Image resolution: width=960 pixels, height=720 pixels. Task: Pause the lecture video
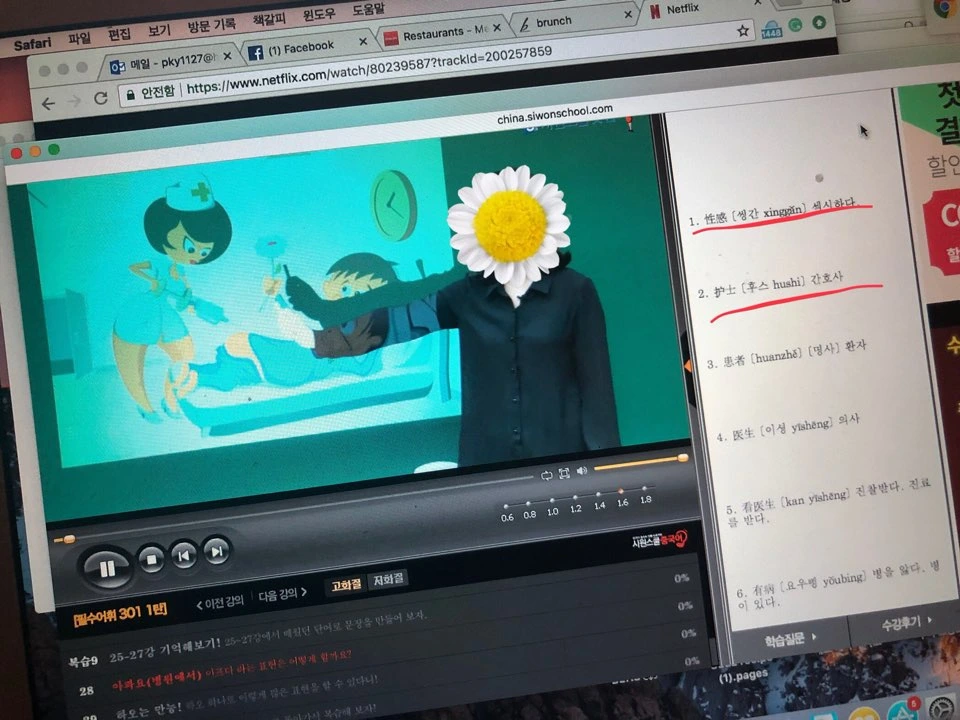107,569
